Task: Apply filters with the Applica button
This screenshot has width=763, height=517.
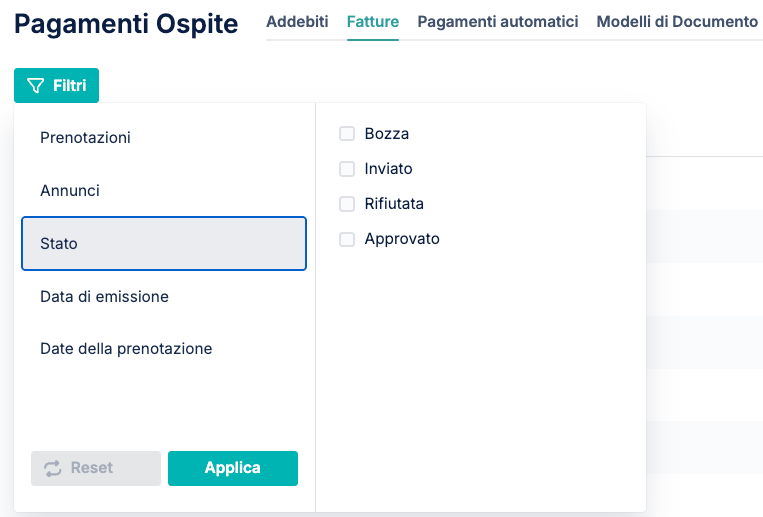Action: [x=233, y=468]
